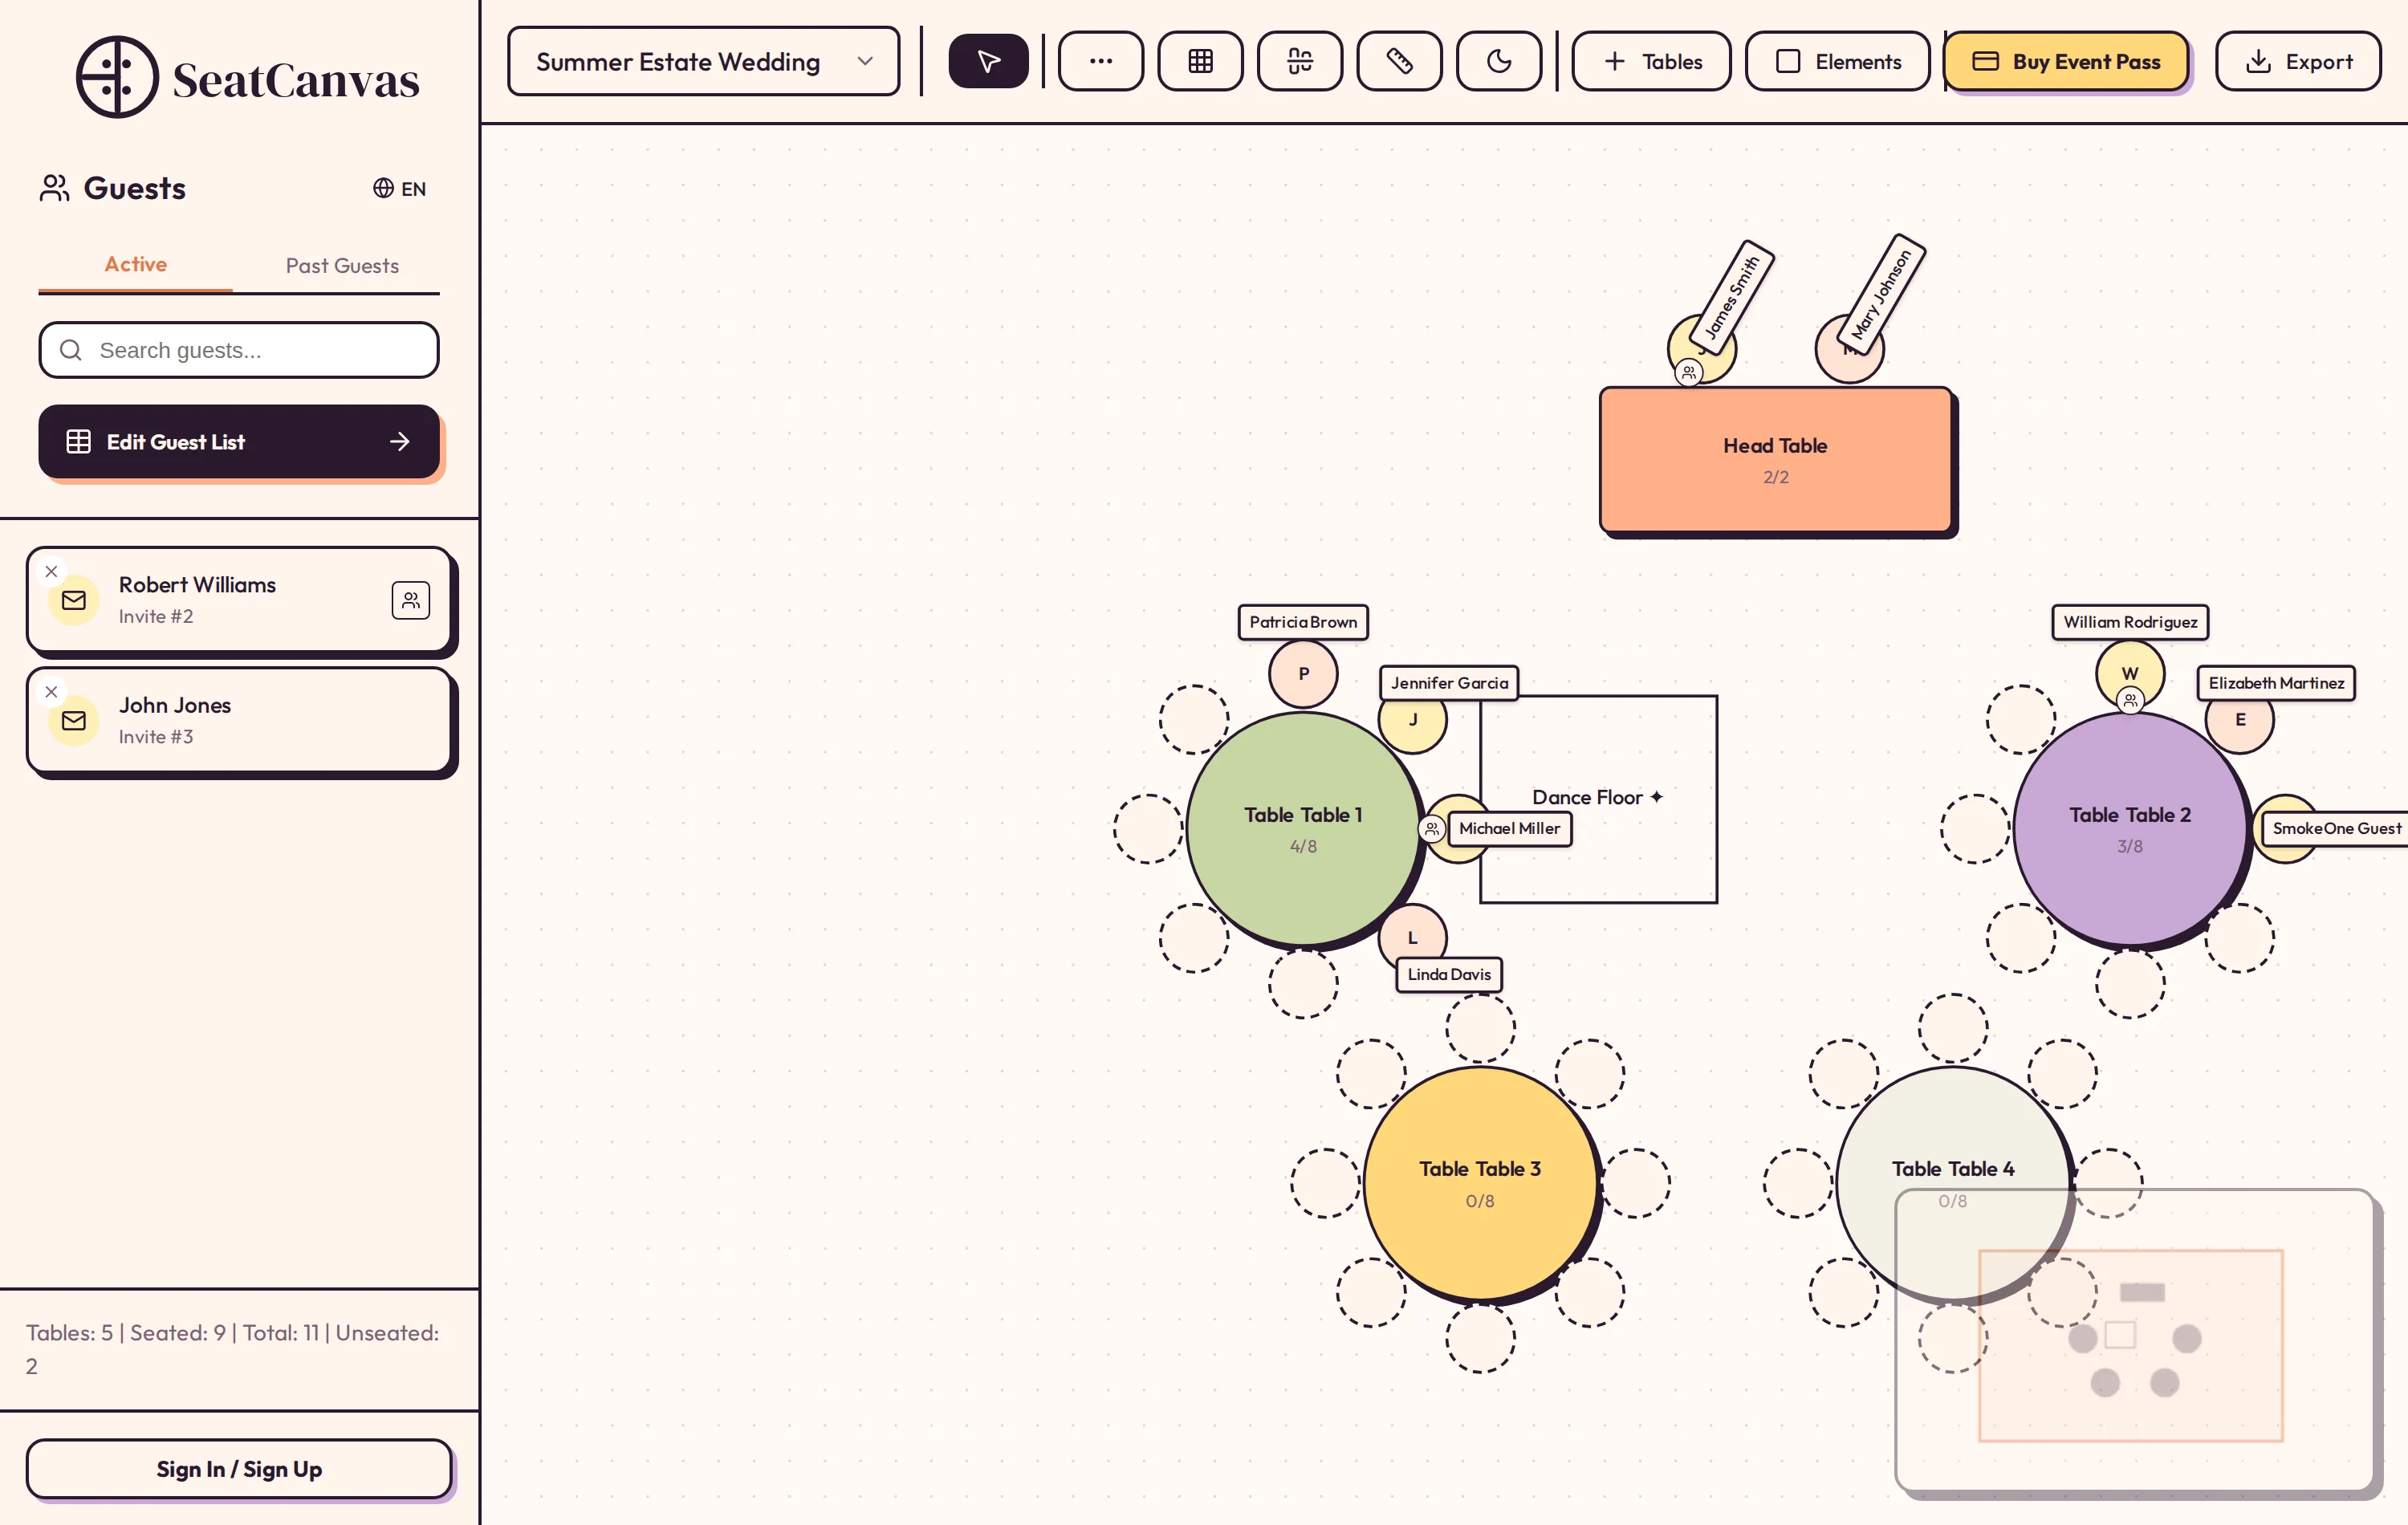Viewport: 2408px width, 1525px height.
Task: Click the Patricia Brown name label
Action: [x=1302, y=621]
